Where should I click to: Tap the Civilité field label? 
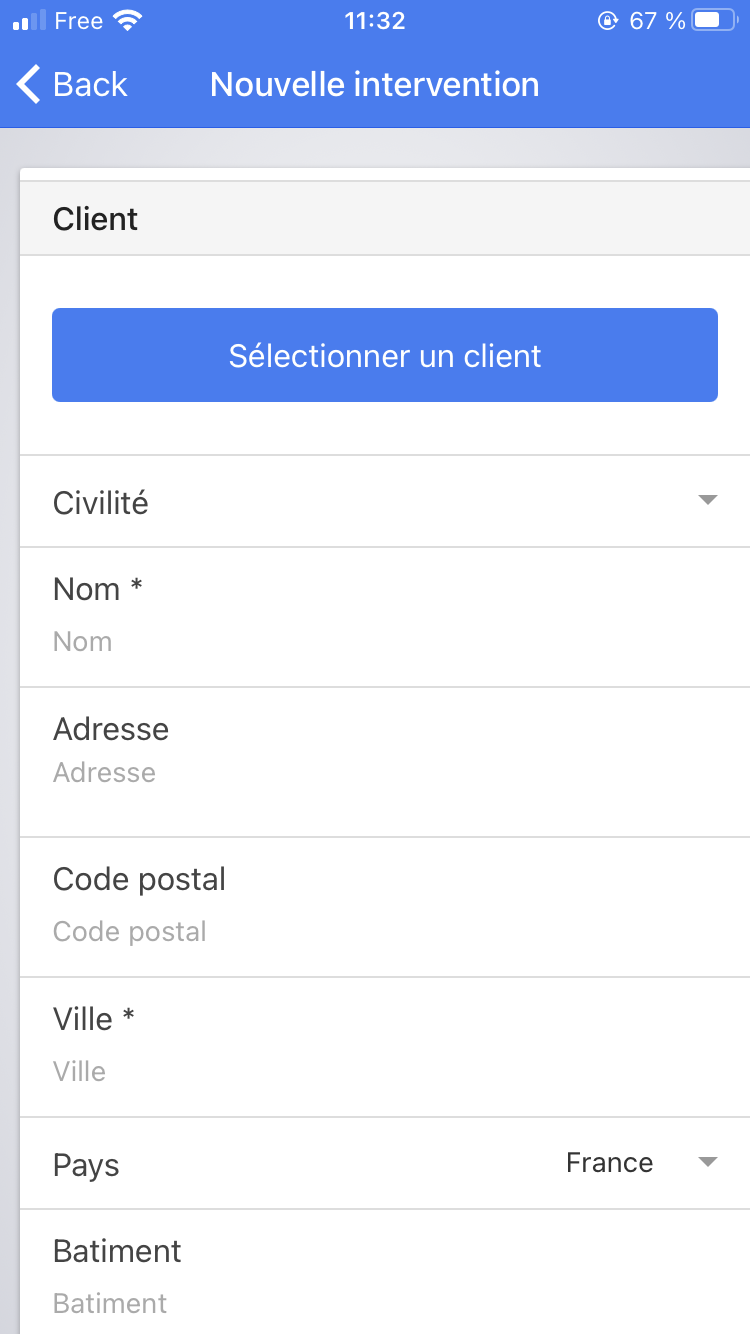pos(100,502)
